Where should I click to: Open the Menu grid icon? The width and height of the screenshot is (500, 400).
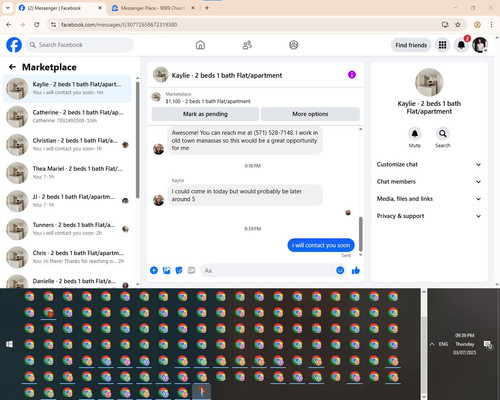pos(442,45)
